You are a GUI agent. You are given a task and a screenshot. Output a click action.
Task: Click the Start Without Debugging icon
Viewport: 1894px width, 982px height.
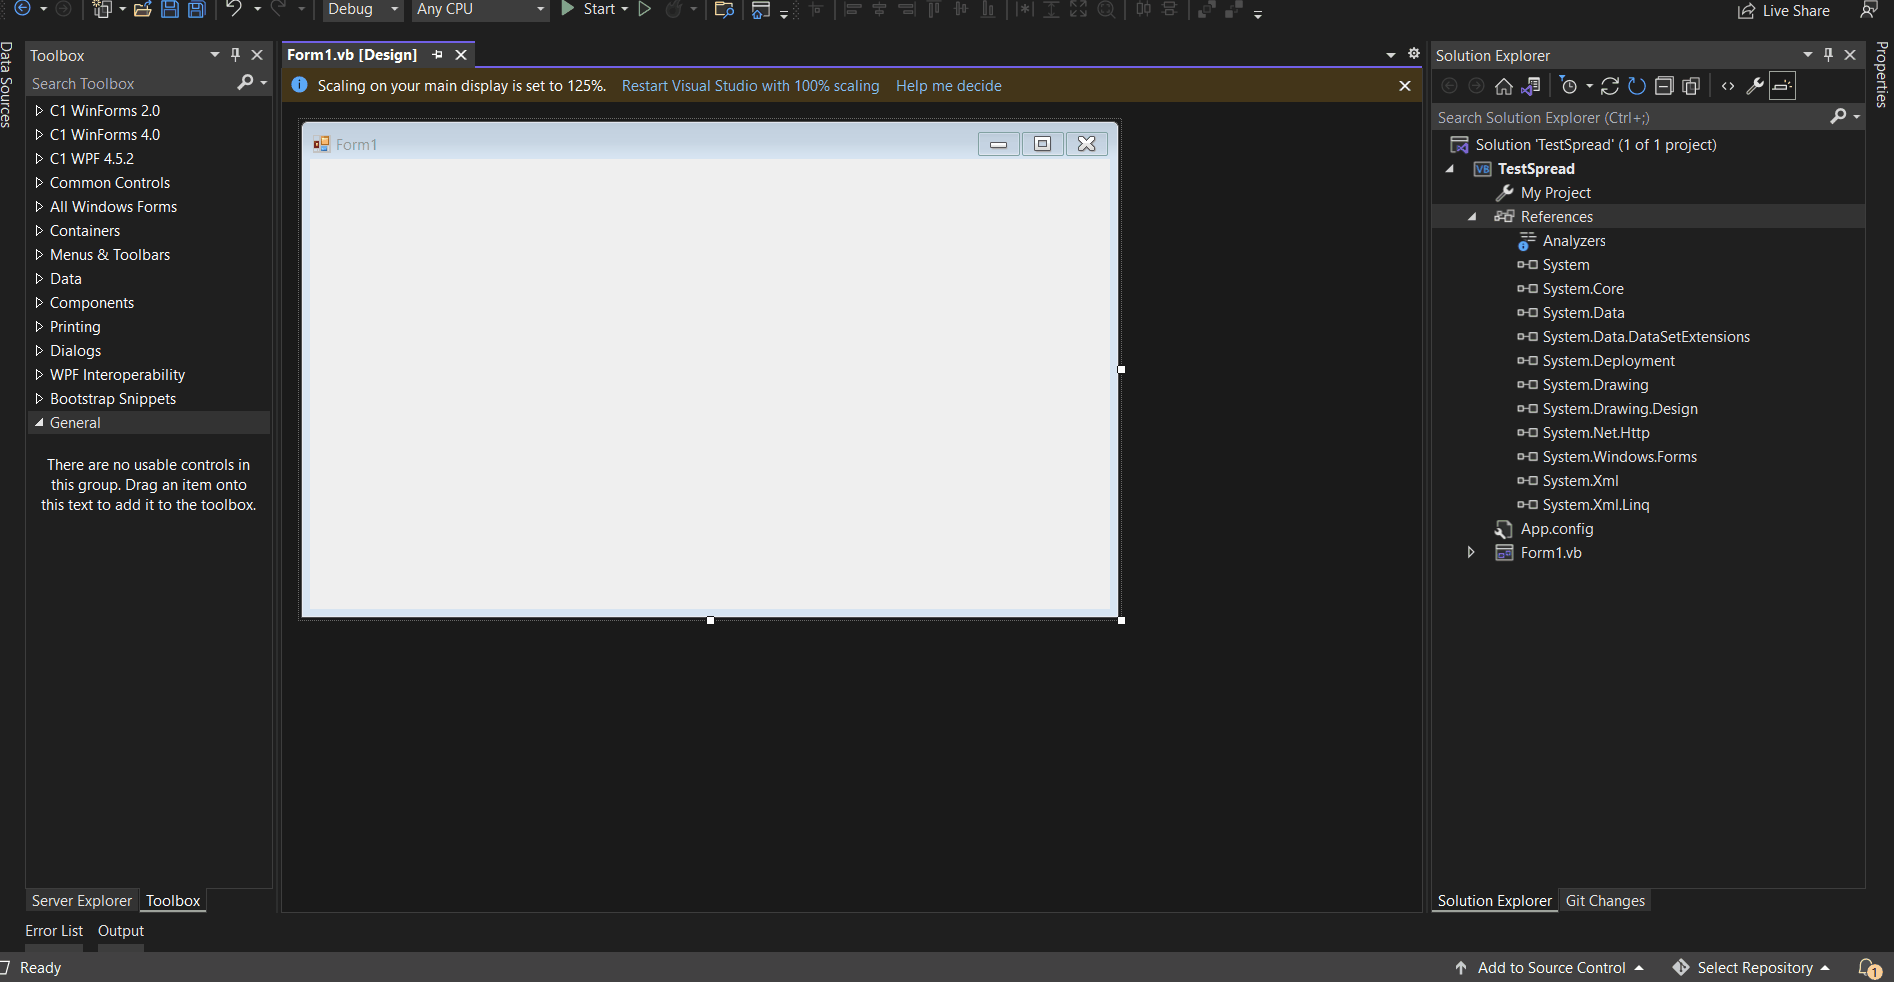[x=645, y=9]
